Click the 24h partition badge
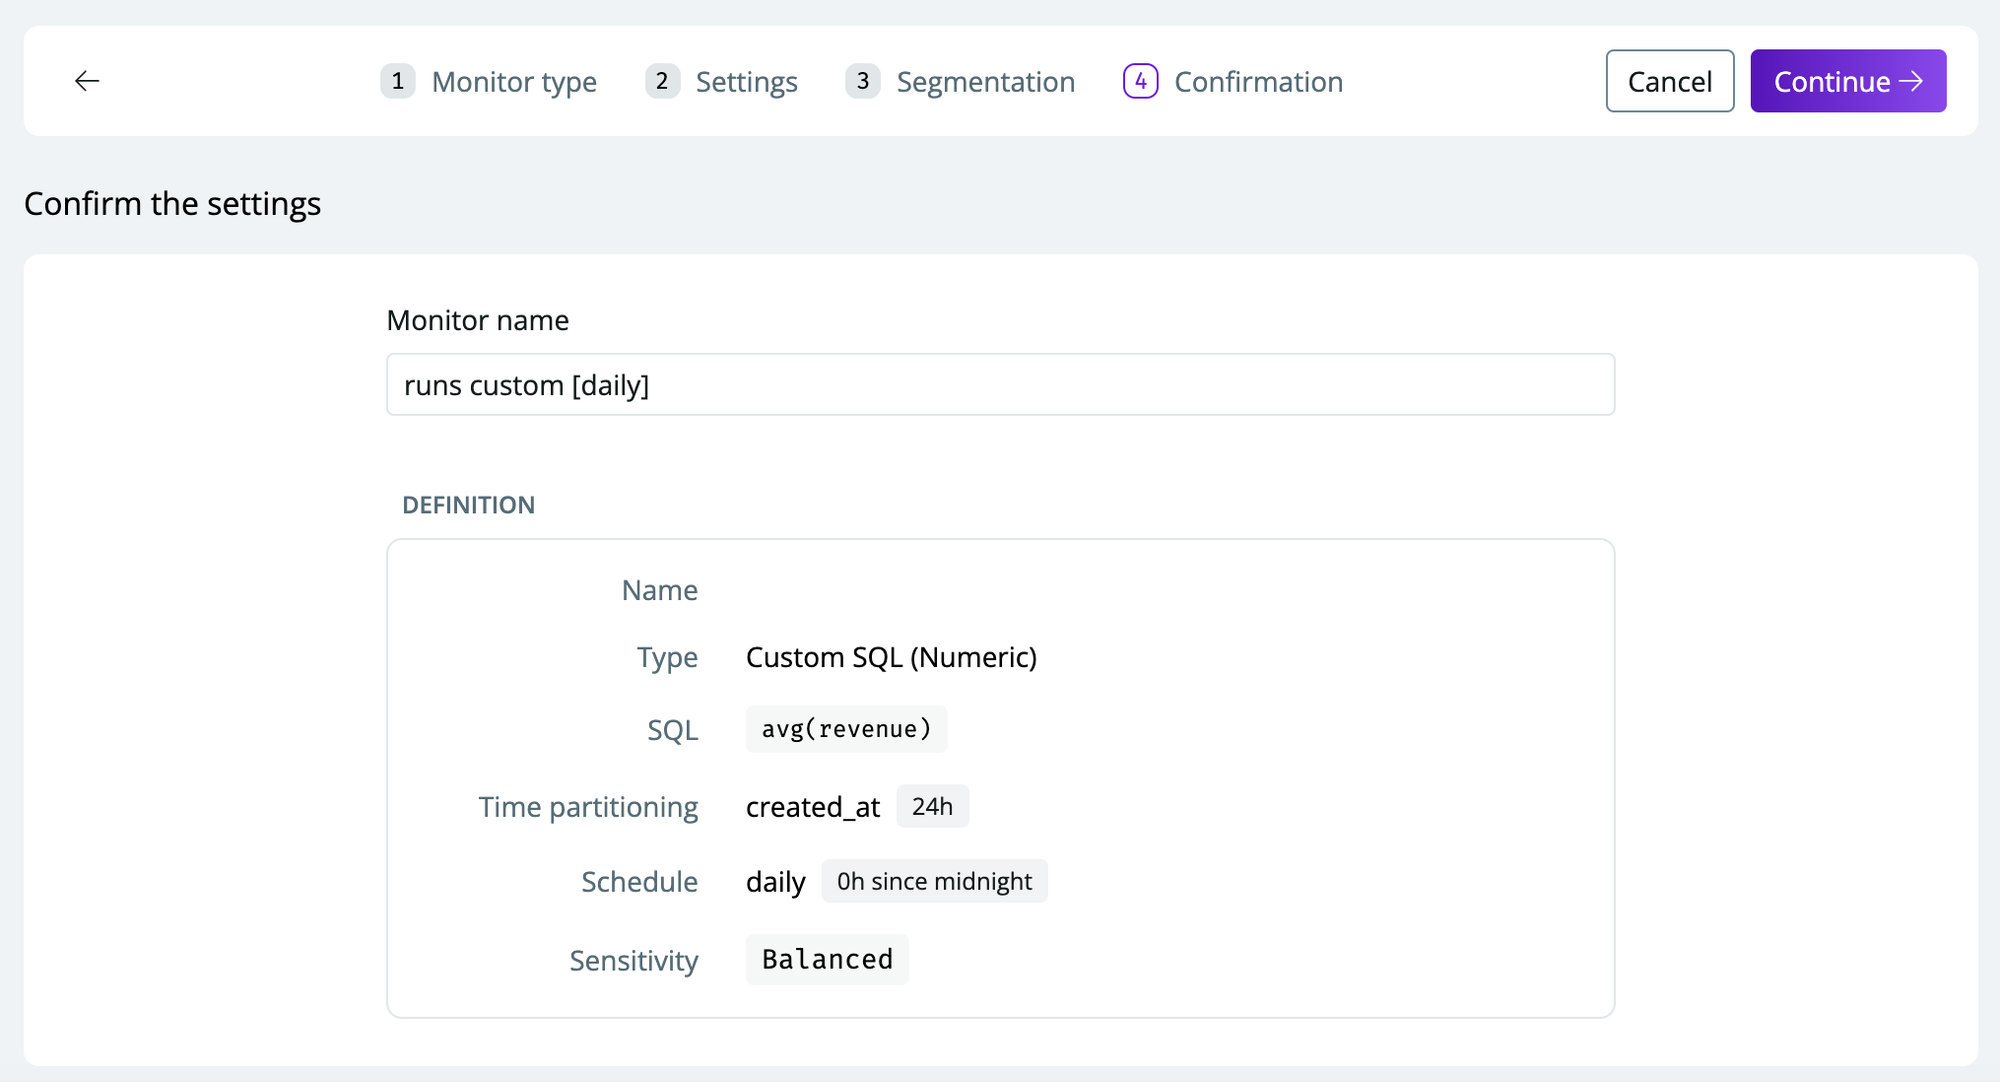The height and width of the screenshot is (1082, 2000). 932,806
